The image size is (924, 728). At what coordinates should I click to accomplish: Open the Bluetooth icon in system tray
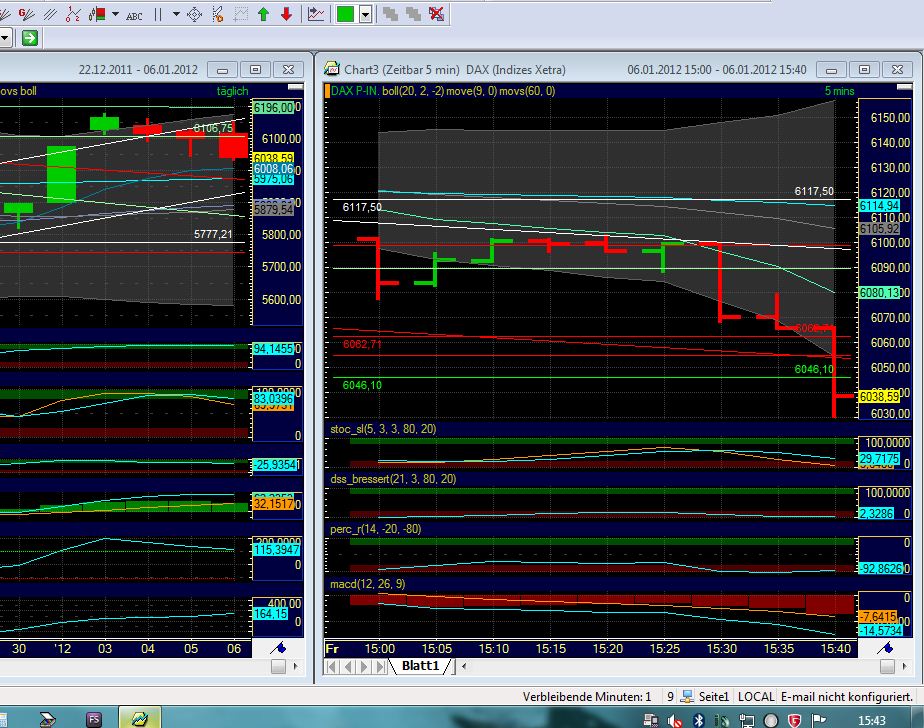point(698,721)
